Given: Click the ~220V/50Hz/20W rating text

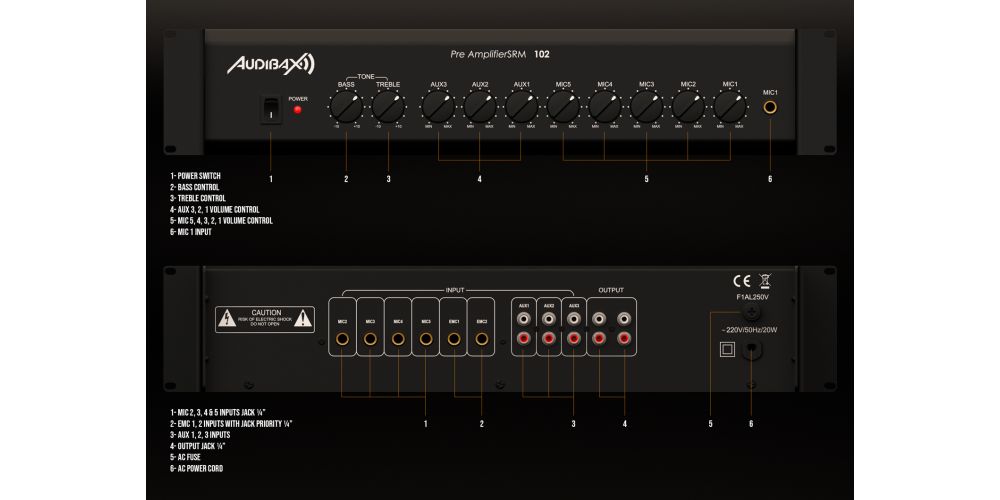Looking at the screenshot, I should [x=749, y=330].
